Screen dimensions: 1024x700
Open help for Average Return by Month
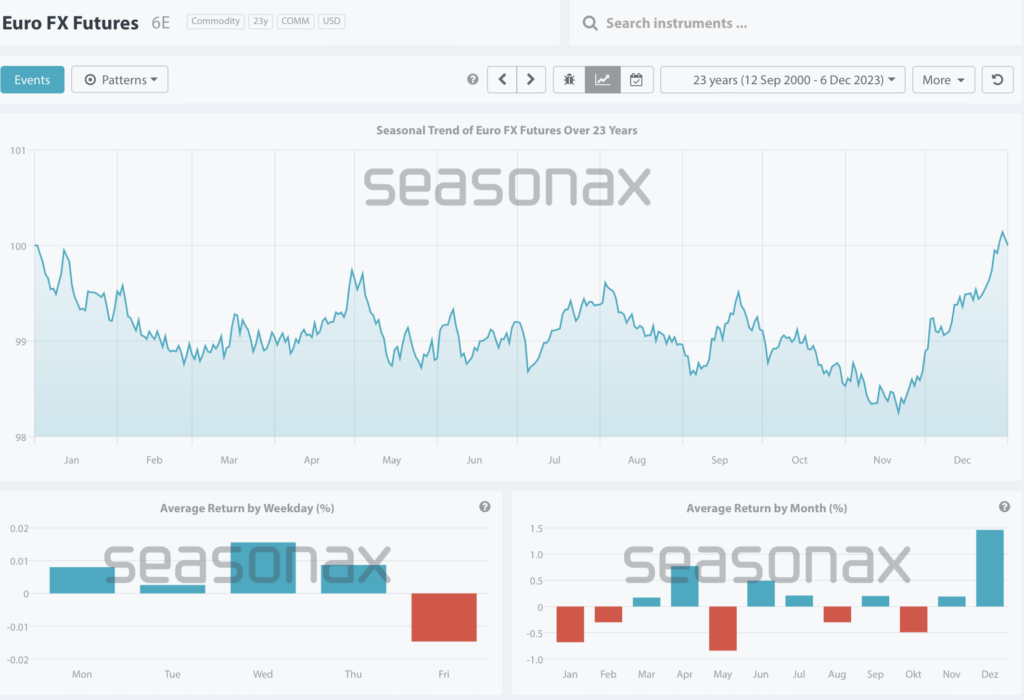pyautogui.click(x=1004, y=507)
